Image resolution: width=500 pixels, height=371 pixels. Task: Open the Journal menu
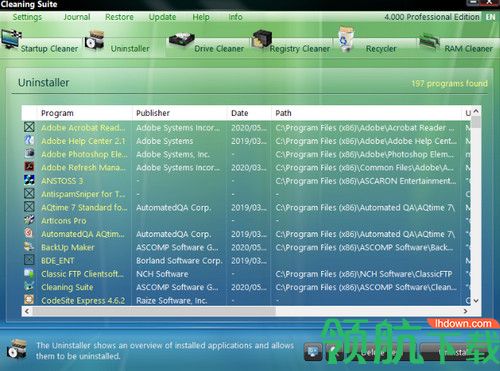(77, 17)
